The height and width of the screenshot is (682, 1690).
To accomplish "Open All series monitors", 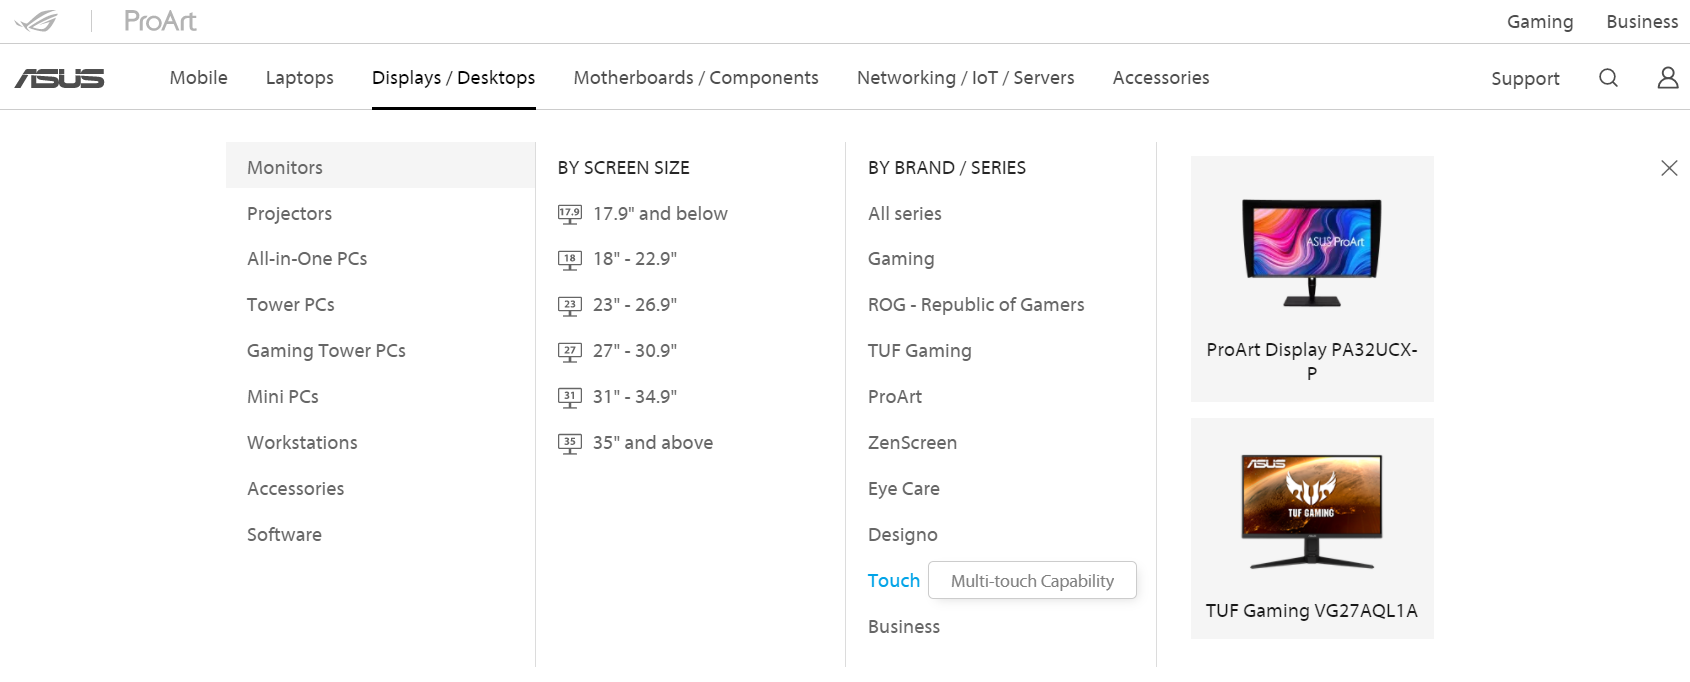I will (905, 214).
